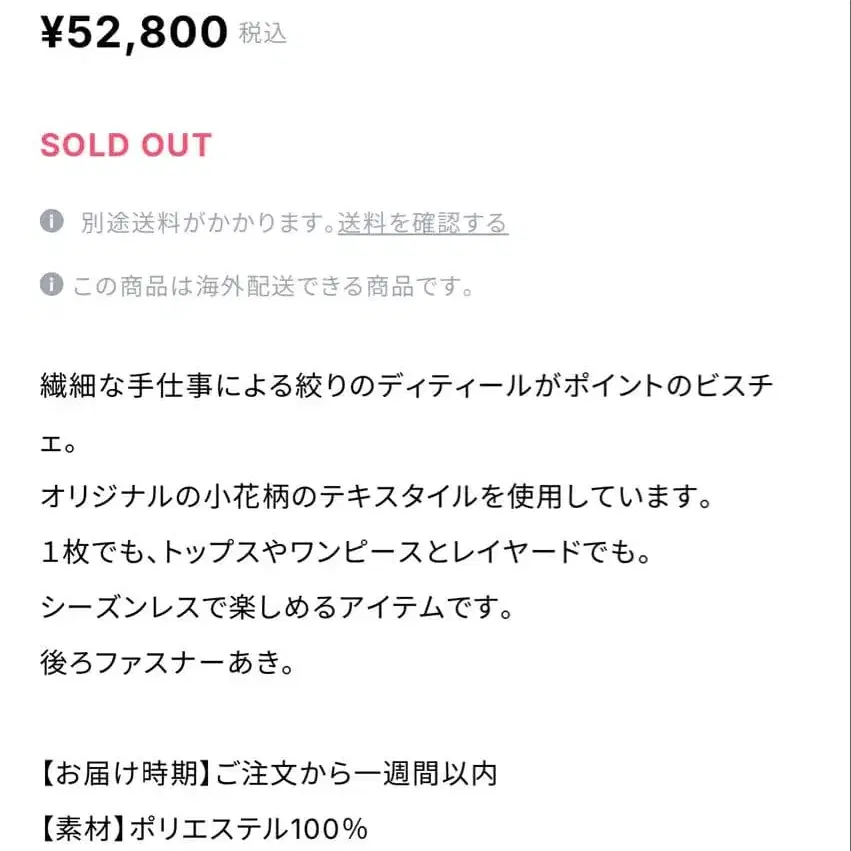Click the wrapped line reading エ。
Screen dimensions: 851x851
tap(58, 445)
